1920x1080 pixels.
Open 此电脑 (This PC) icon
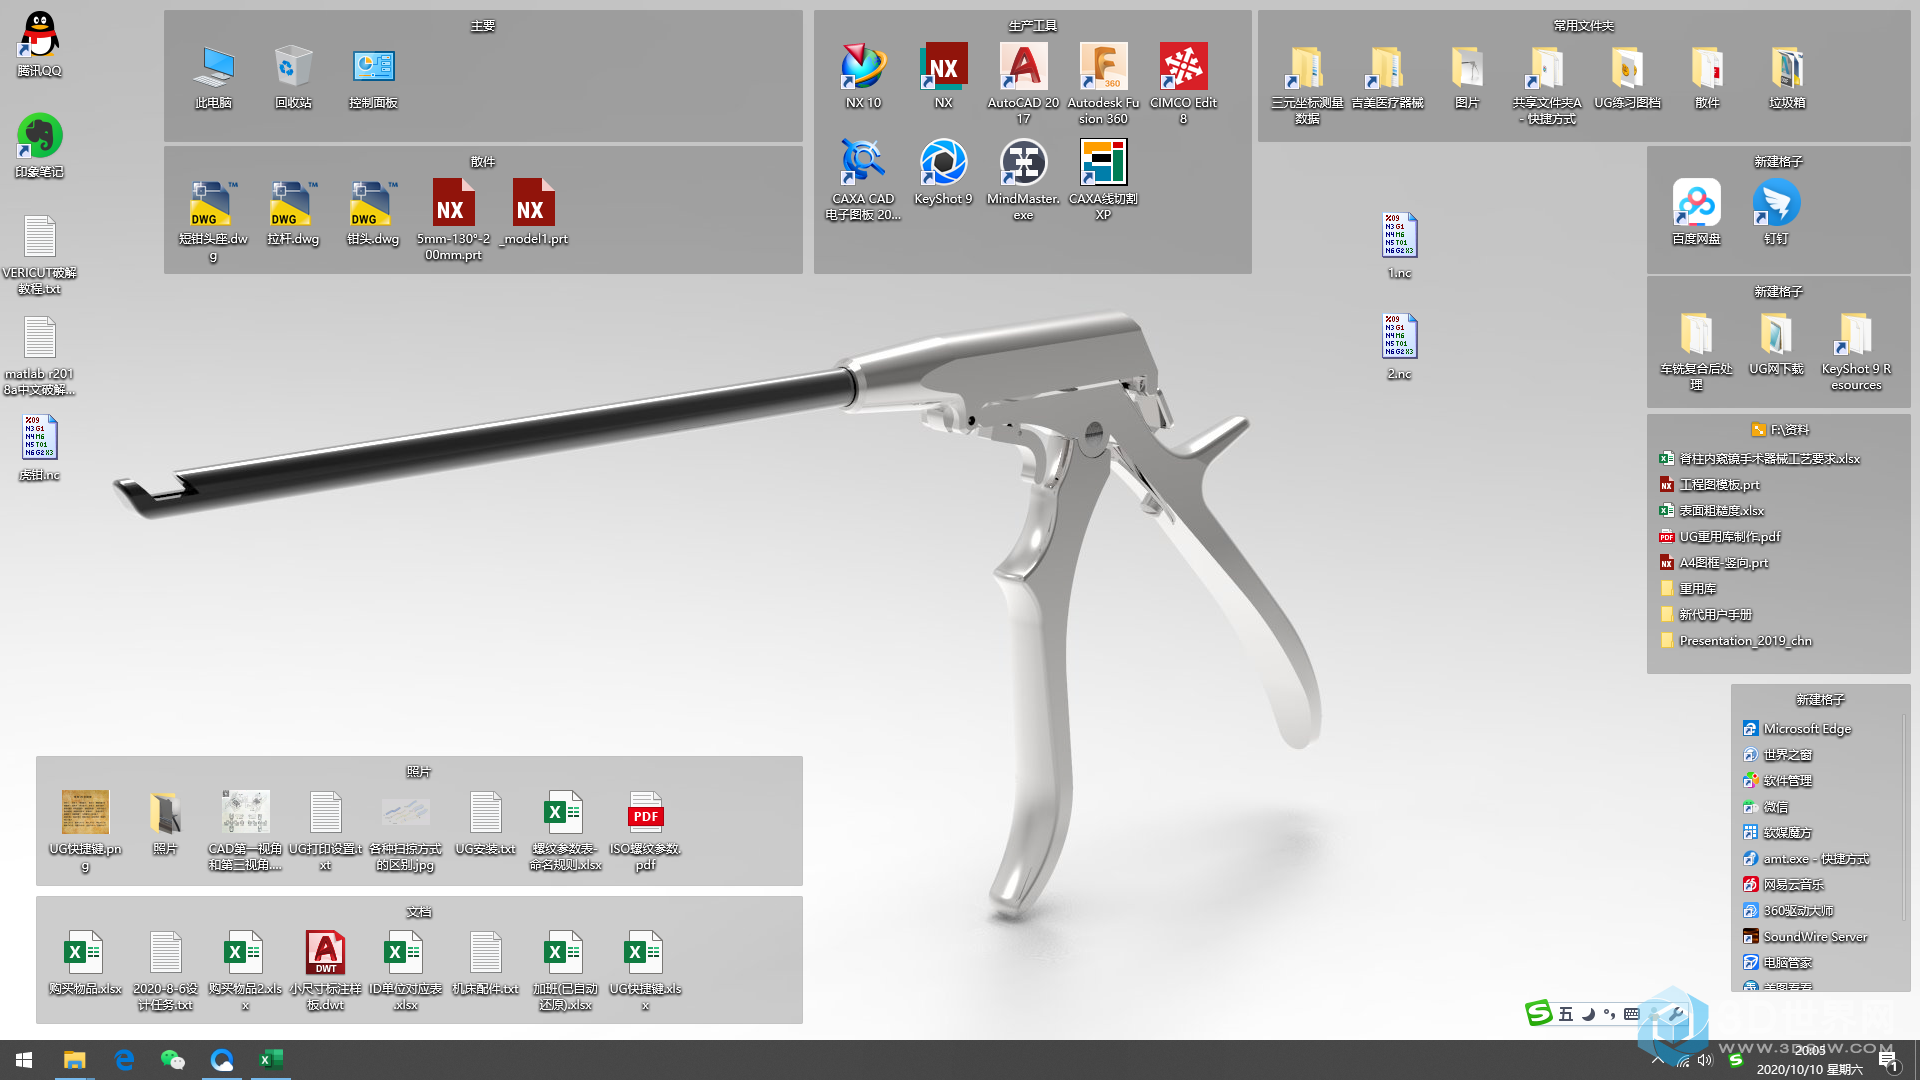(x=213, y=77)
